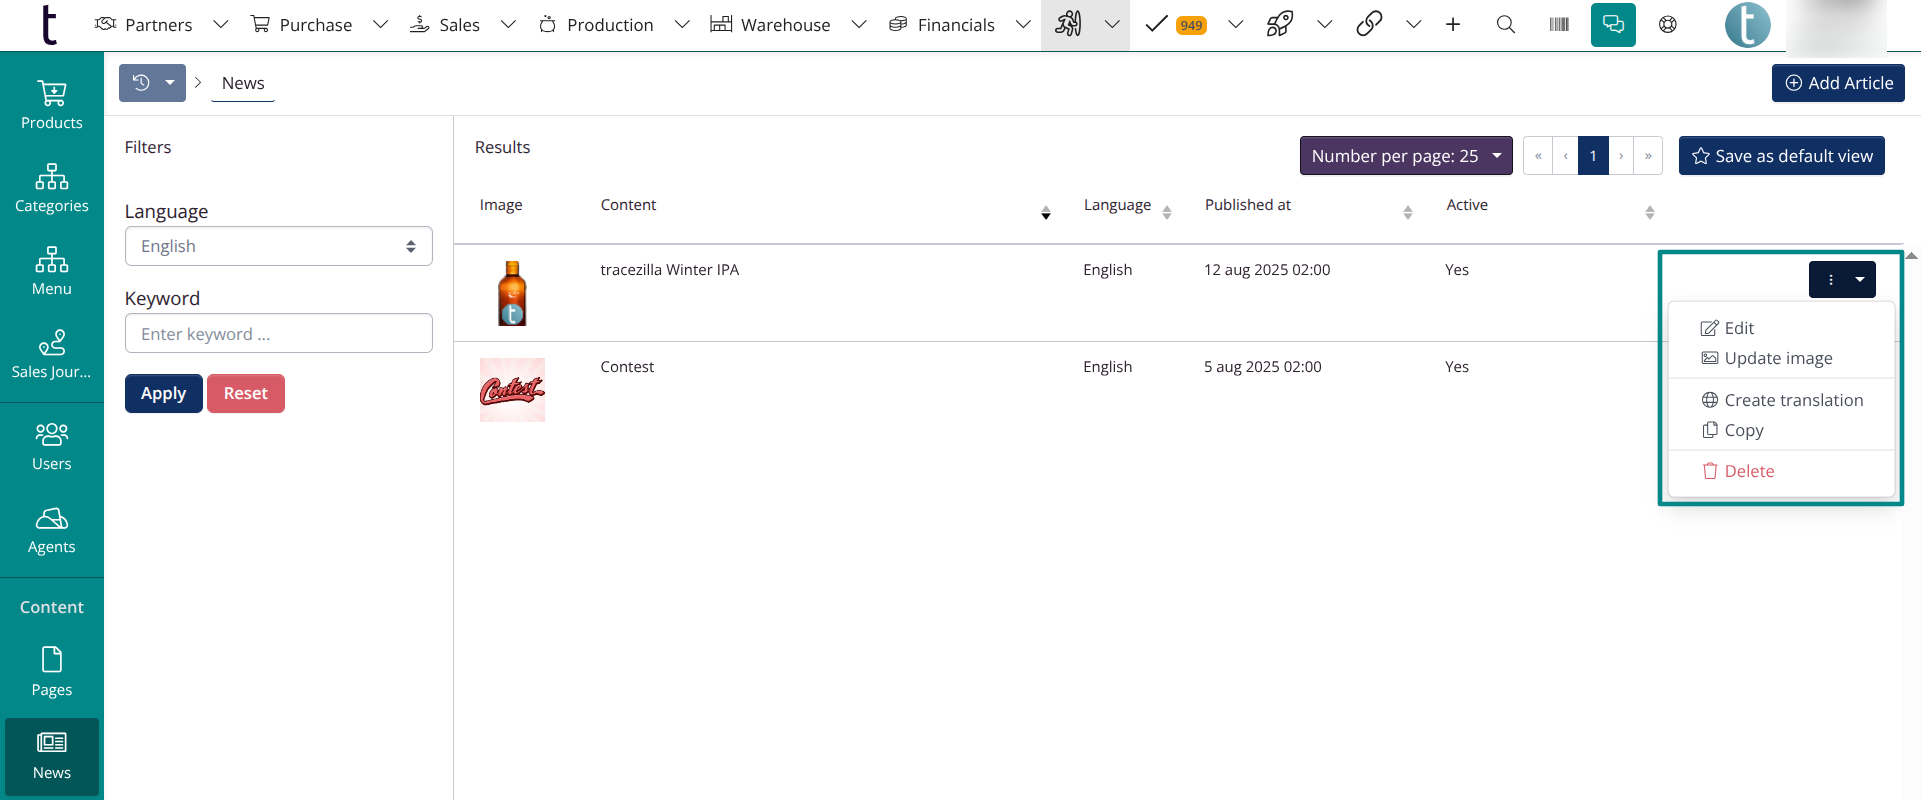Expand the Purchase menu chevron

tap(380, 24)
